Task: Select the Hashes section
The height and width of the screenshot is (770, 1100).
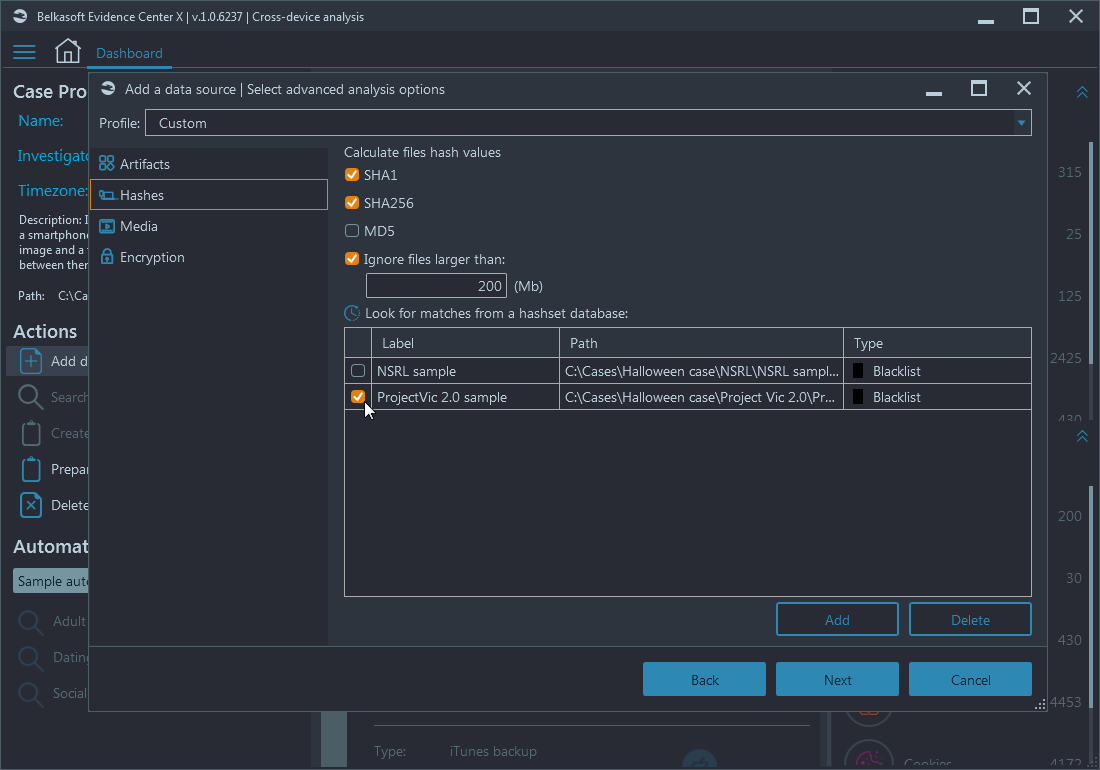Action: click(209, 195)
